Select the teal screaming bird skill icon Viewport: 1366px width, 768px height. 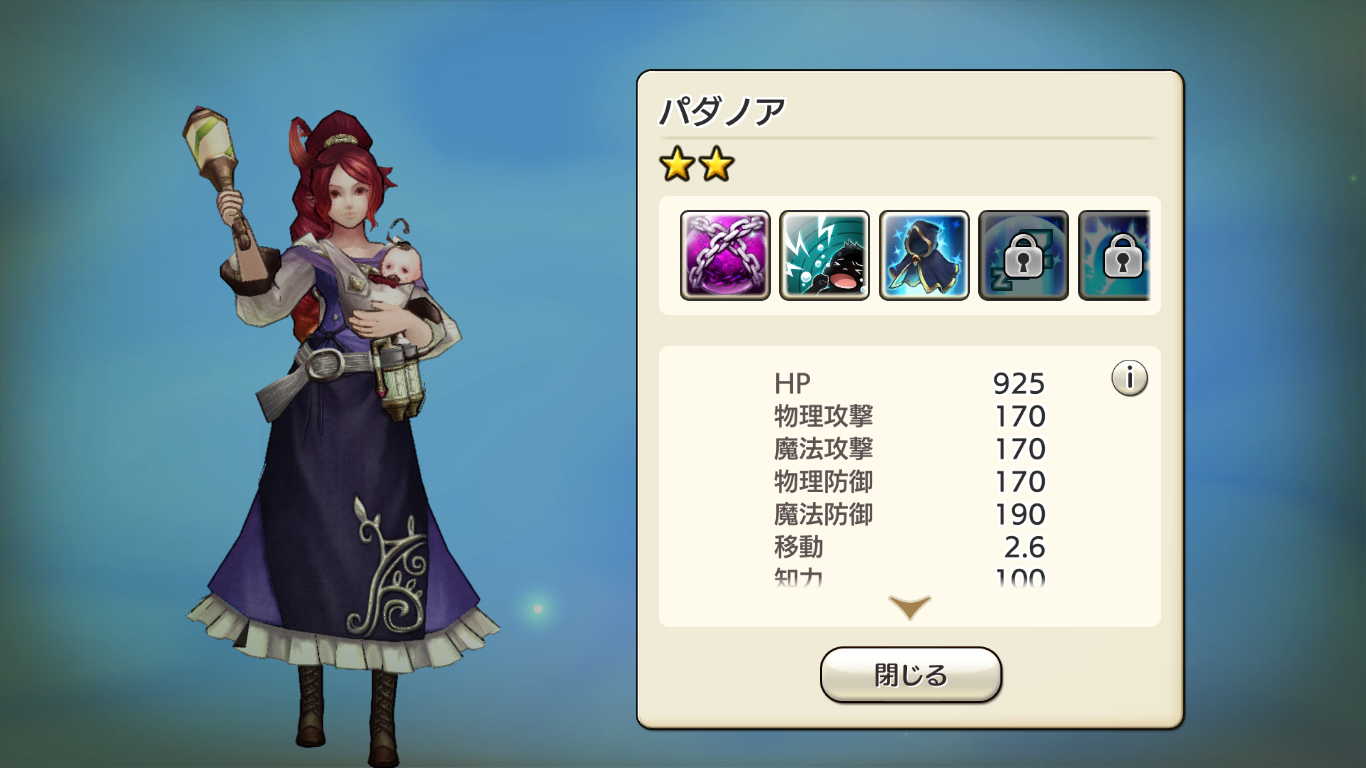tap(825, 255)
